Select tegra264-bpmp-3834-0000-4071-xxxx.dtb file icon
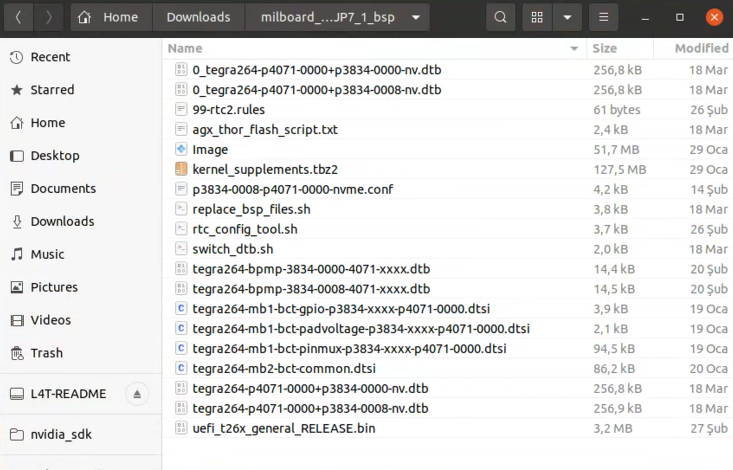 coord(181,269)
